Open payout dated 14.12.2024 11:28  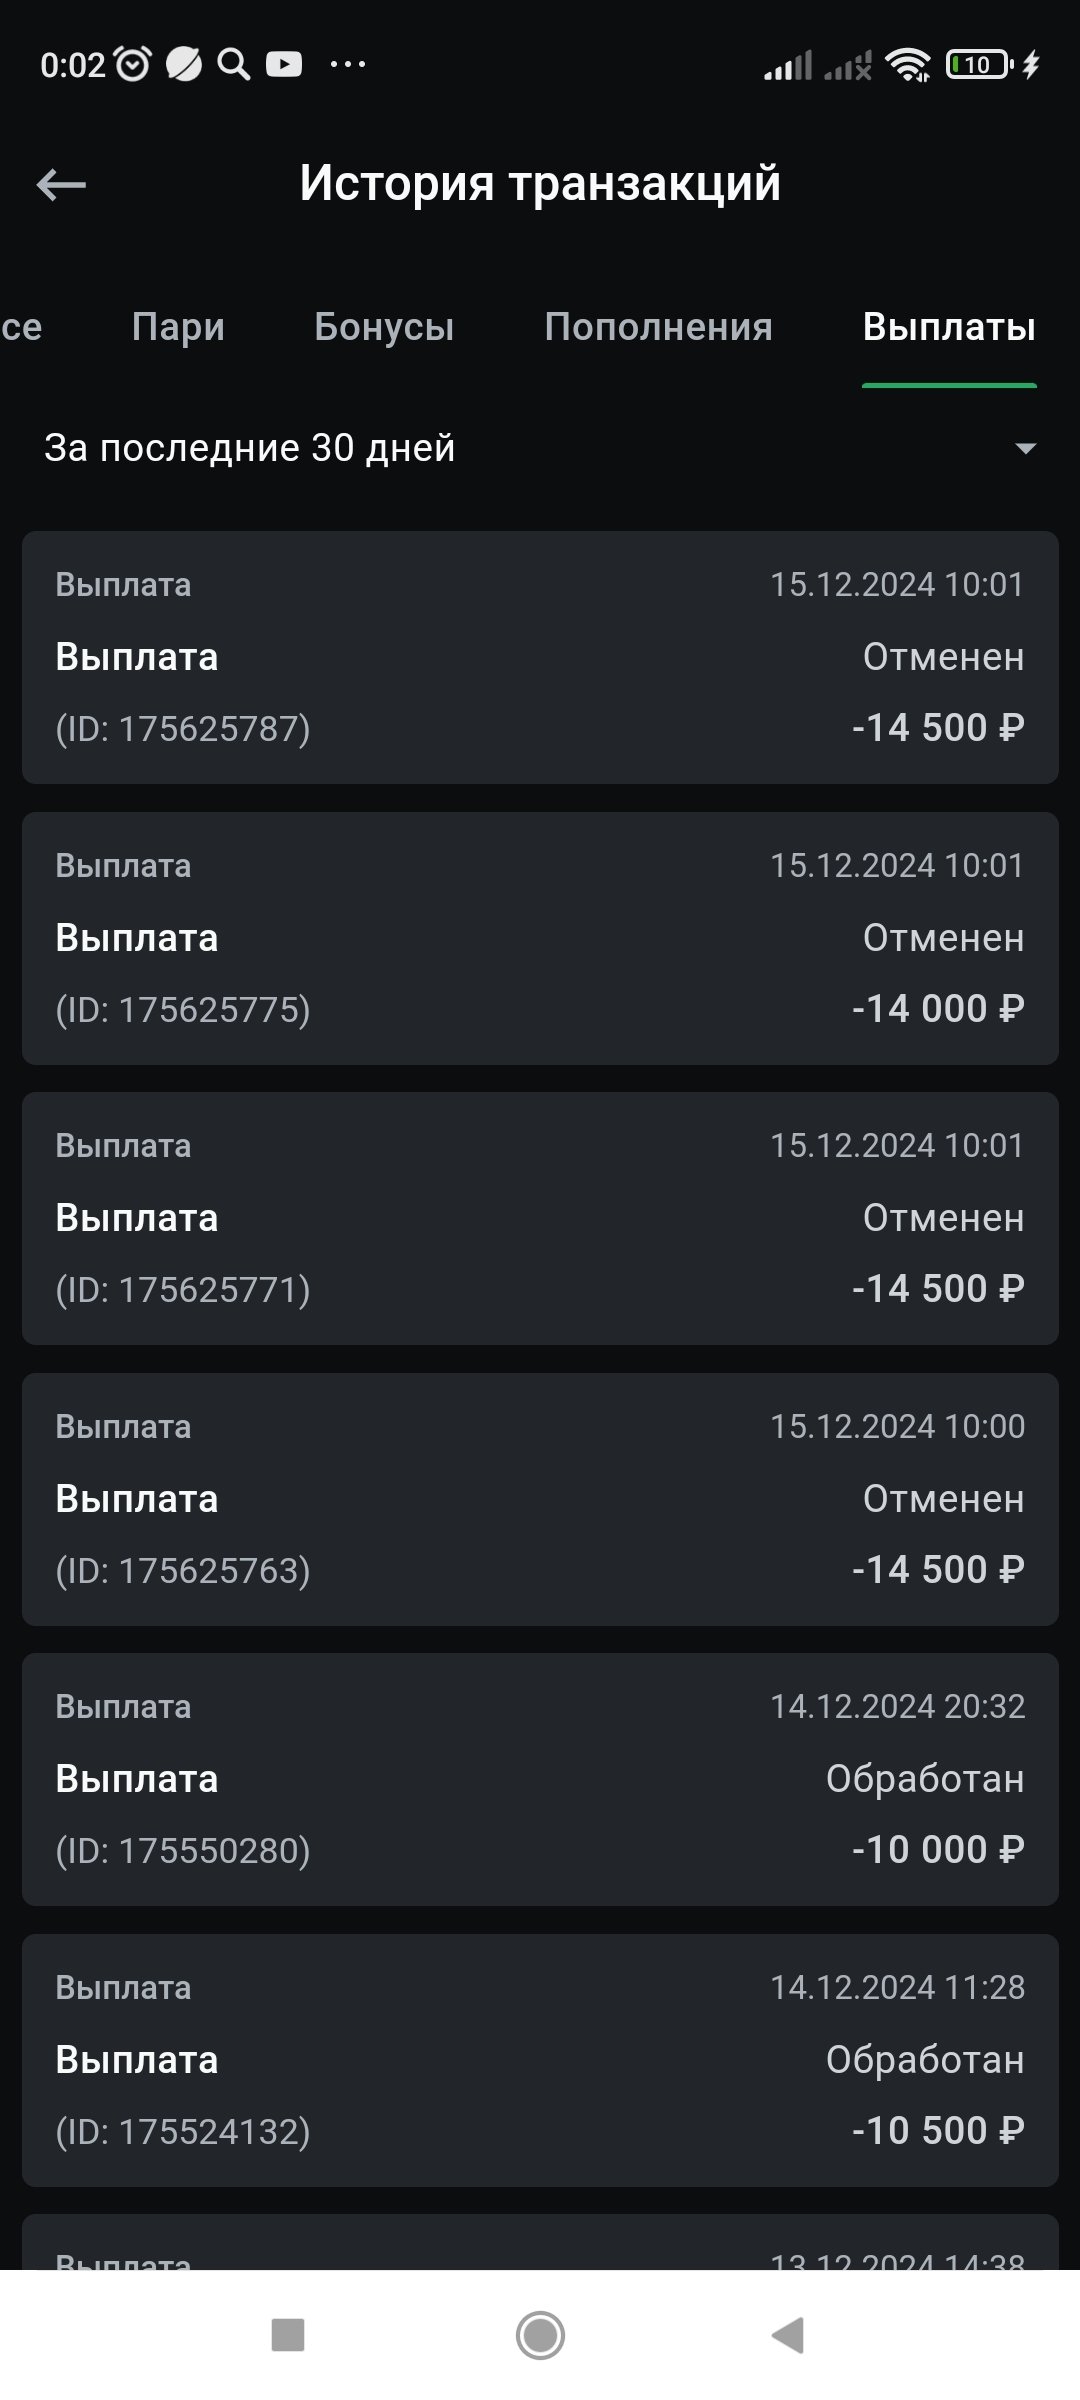(x=540, y=2060)
